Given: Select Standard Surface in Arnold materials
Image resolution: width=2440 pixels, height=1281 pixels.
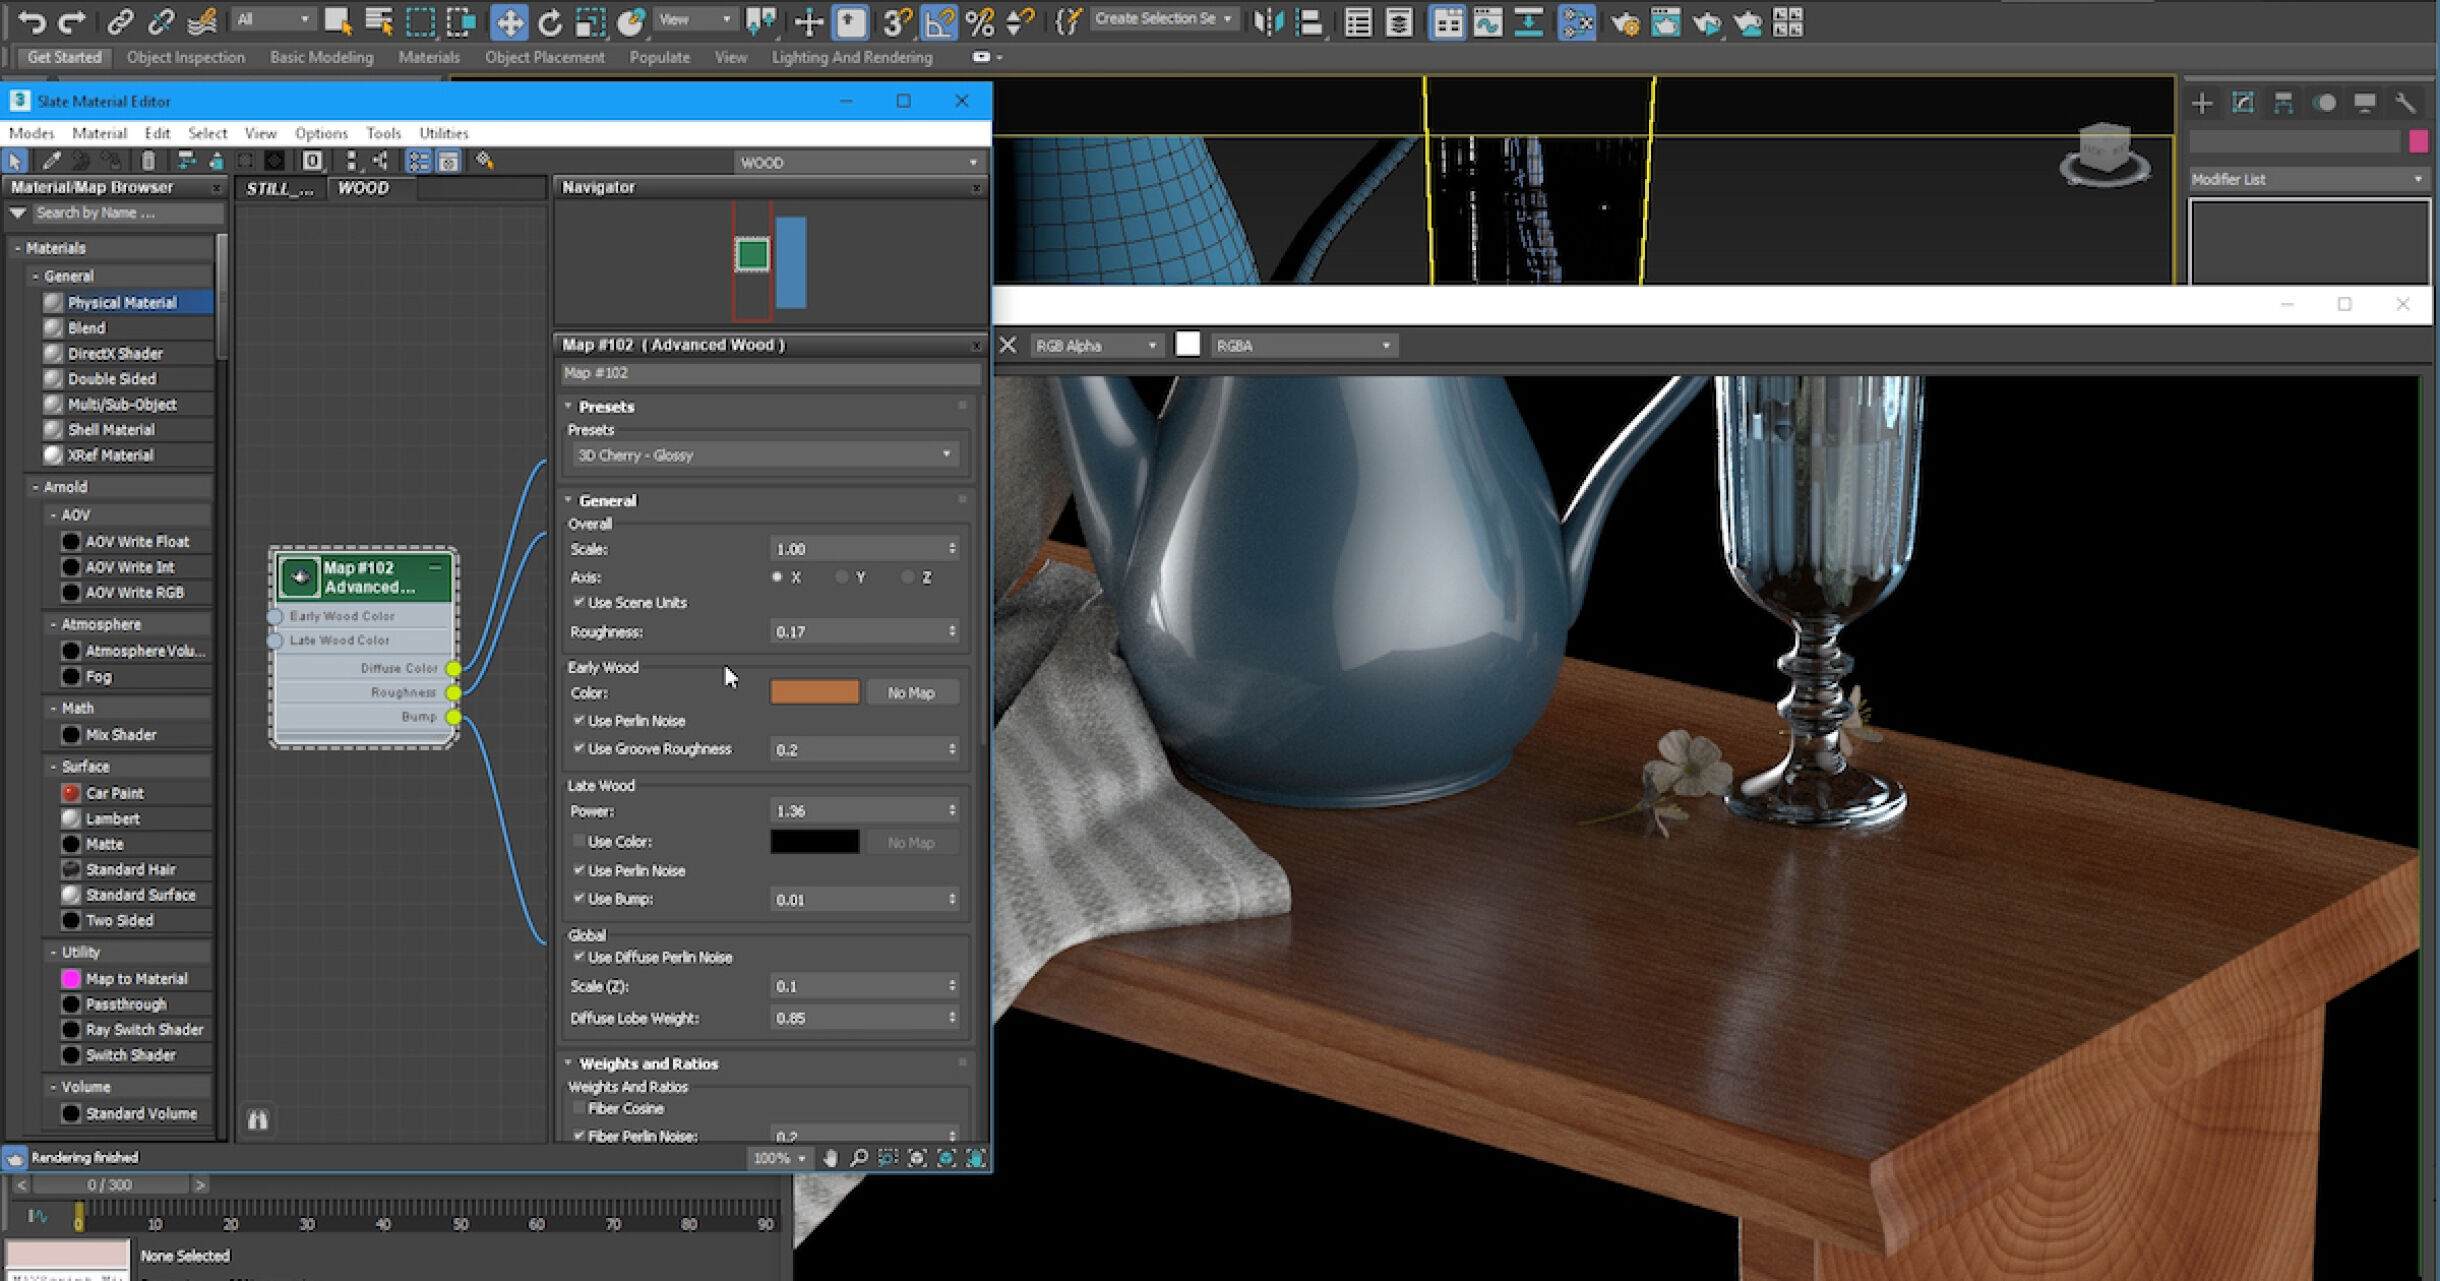Looking at the screenshot, I should tap(140, 895).
